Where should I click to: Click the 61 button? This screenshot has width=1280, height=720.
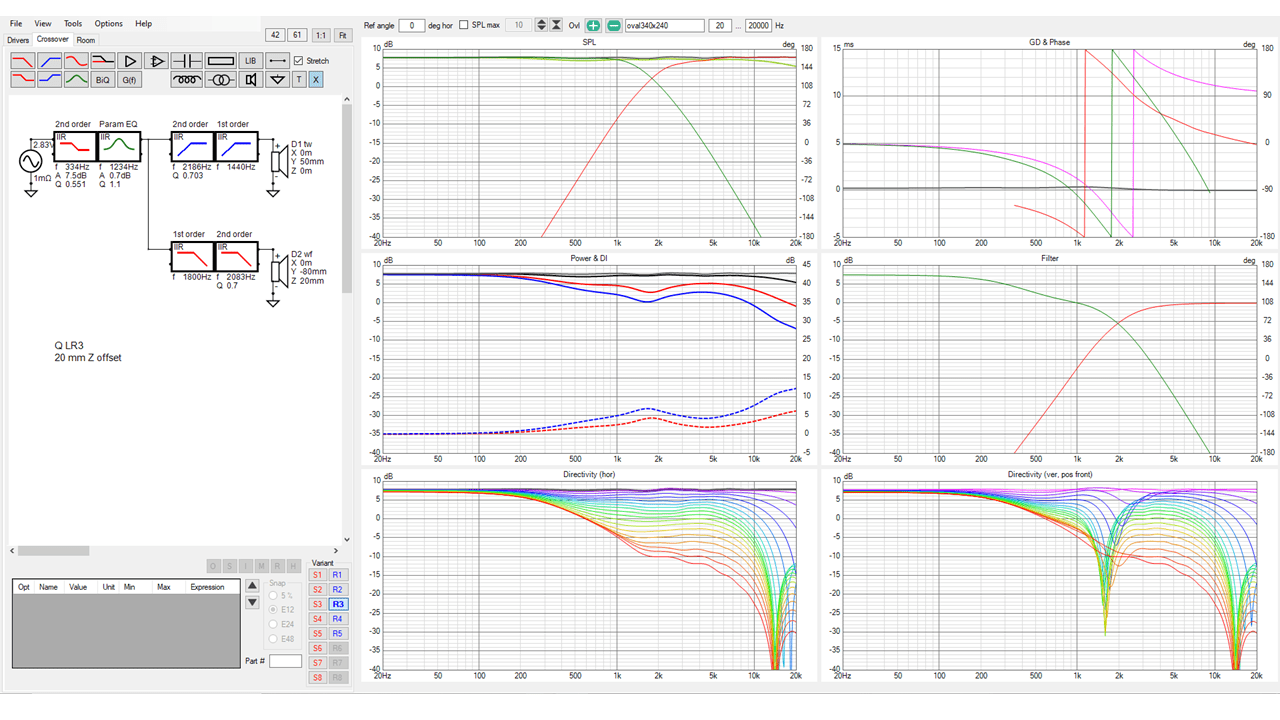tap(298, 35)
